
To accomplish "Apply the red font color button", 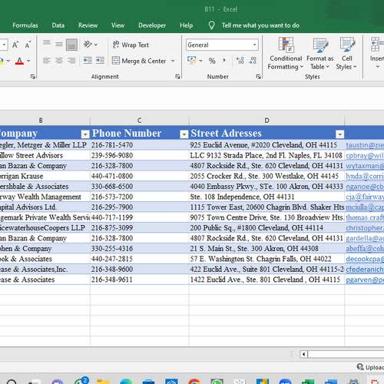I will click(19, 61).
